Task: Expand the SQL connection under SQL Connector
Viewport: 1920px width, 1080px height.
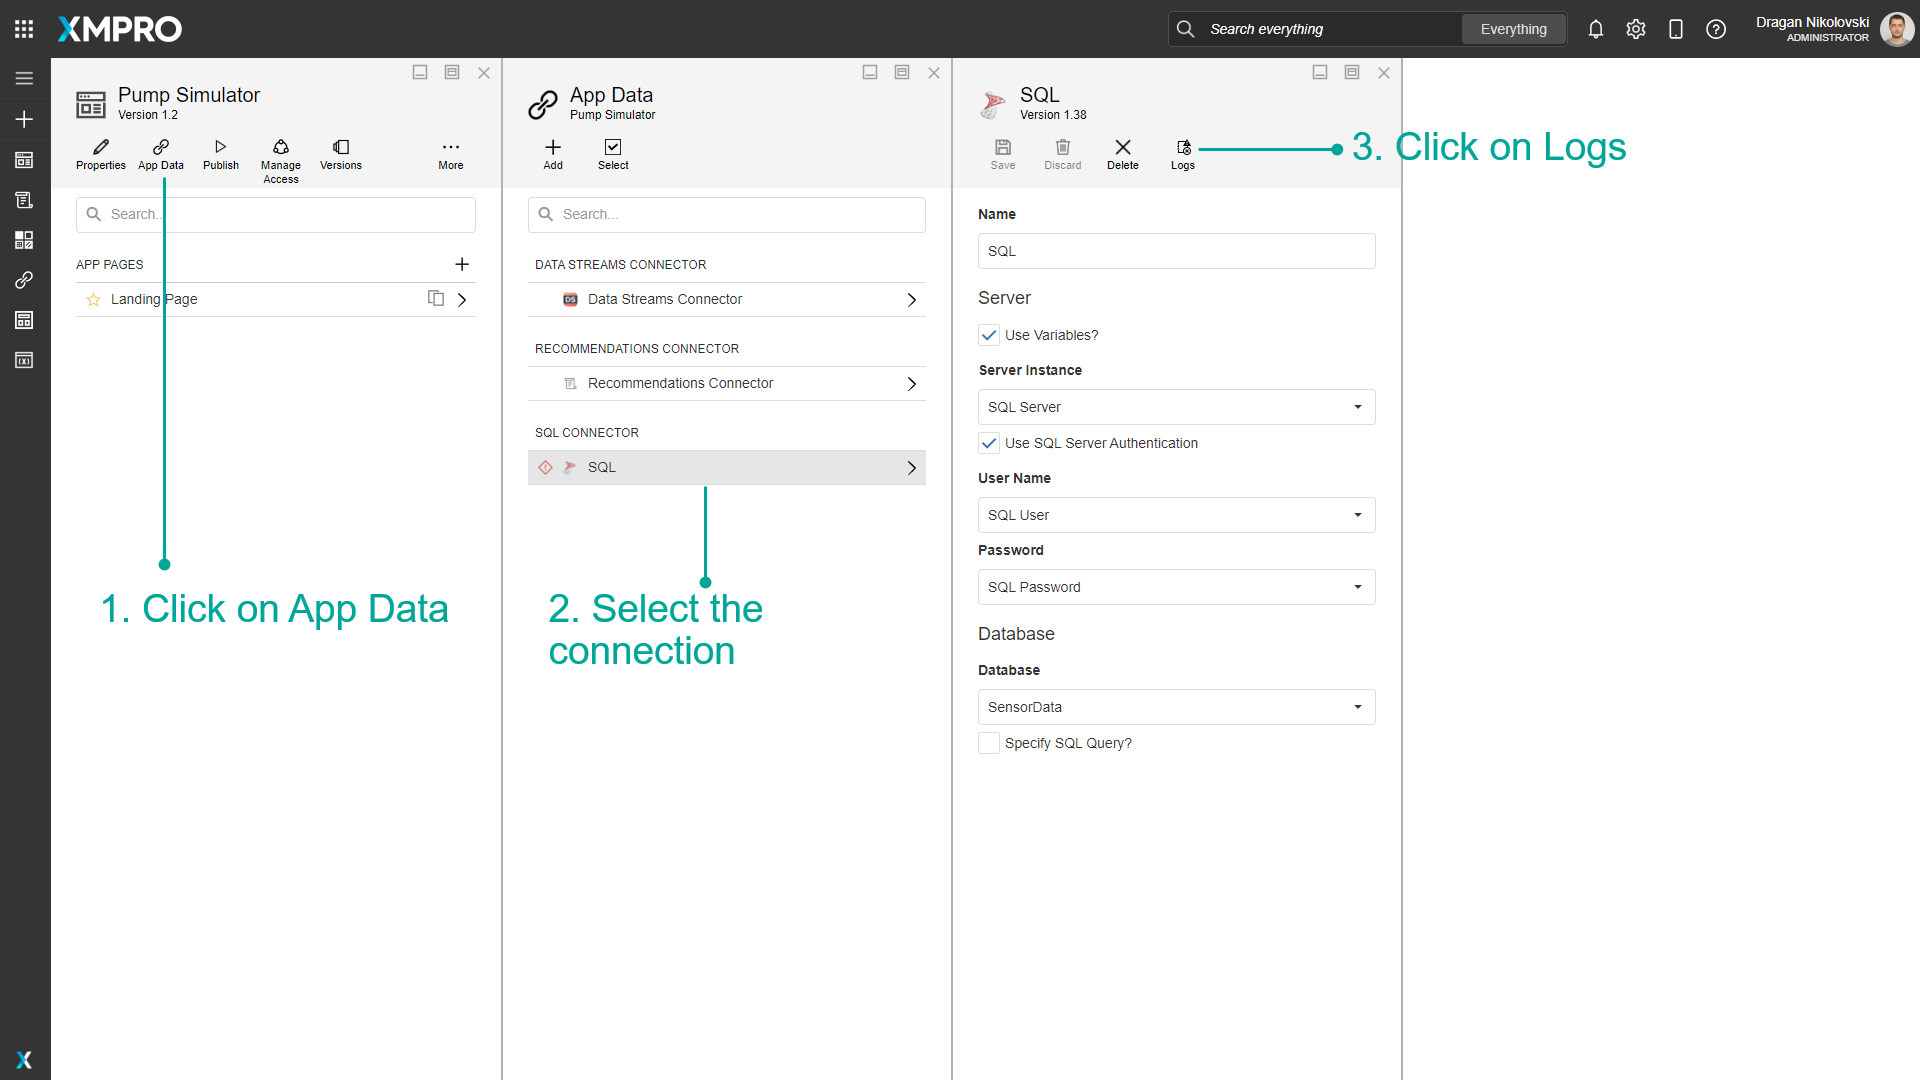Action: tap(910, 467)
